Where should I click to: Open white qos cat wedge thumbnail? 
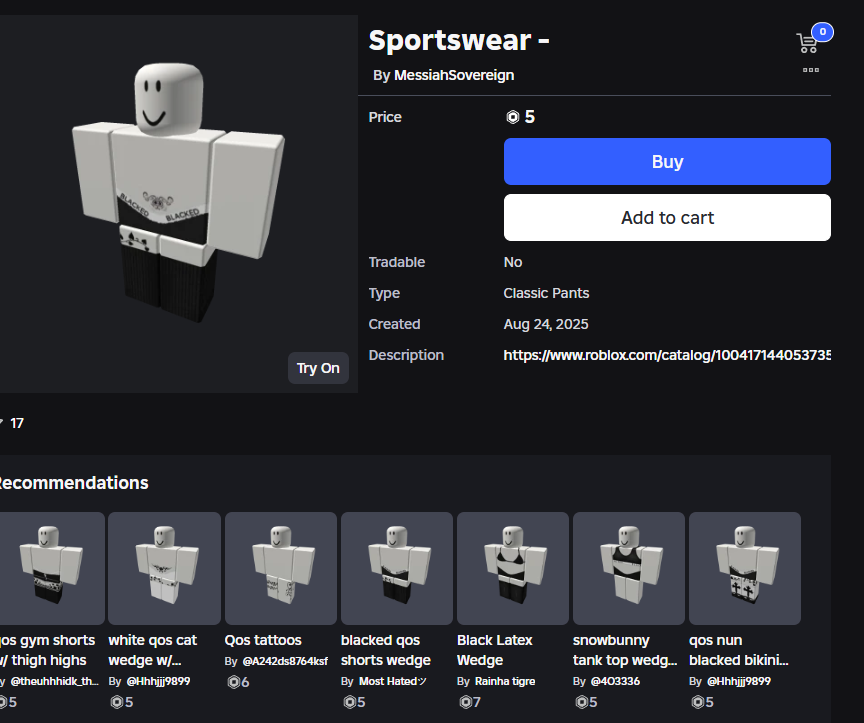164,568
